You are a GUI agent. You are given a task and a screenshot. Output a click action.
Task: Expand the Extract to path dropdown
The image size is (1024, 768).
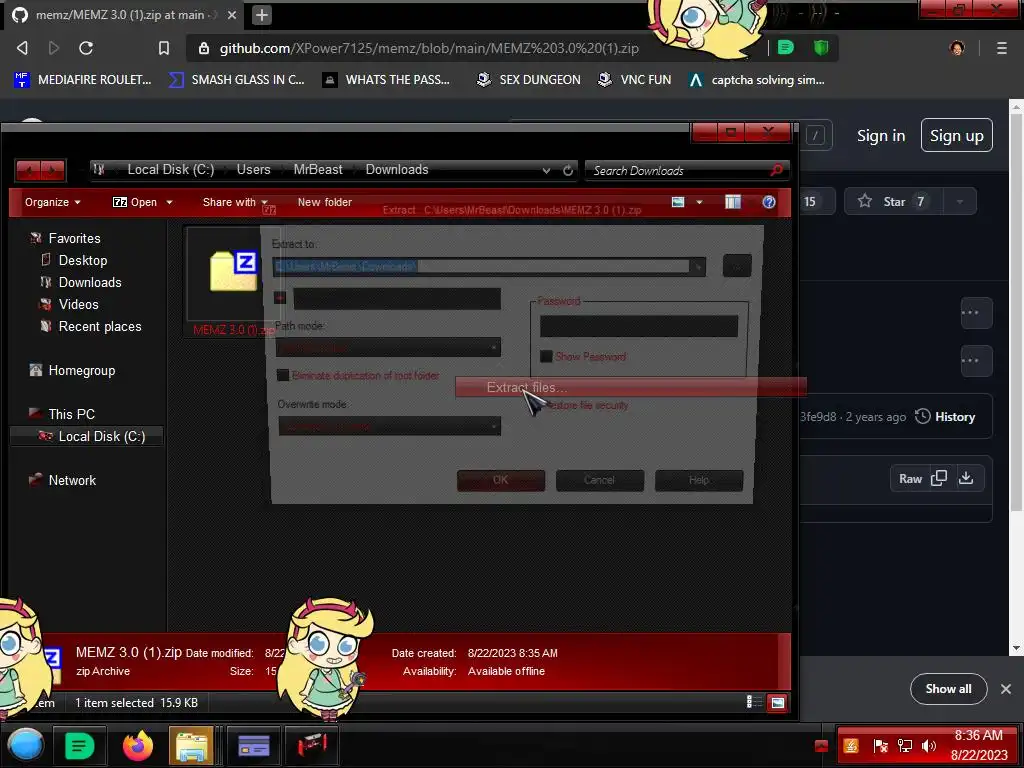pos(698,266)
